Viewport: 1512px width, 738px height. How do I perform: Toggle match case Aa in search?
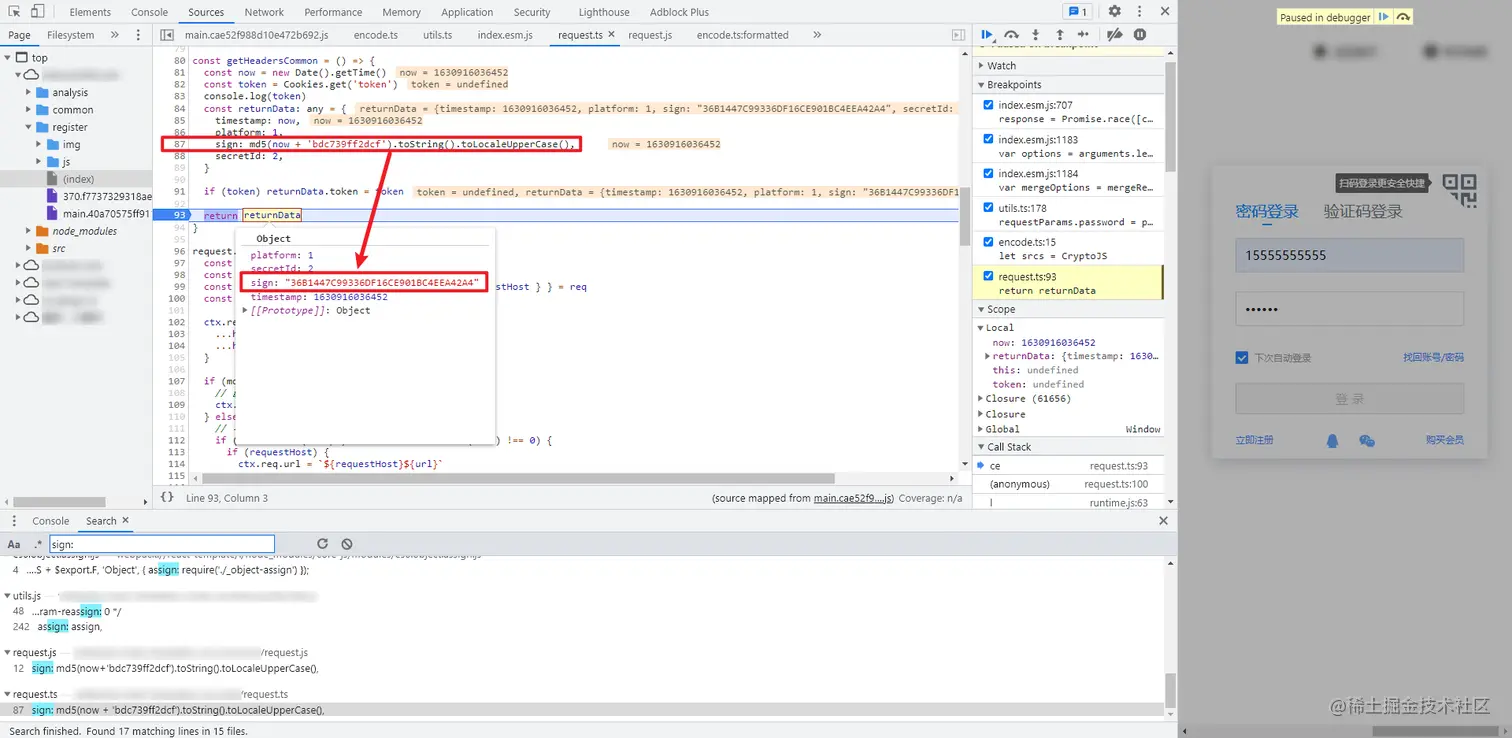point(14,544)
